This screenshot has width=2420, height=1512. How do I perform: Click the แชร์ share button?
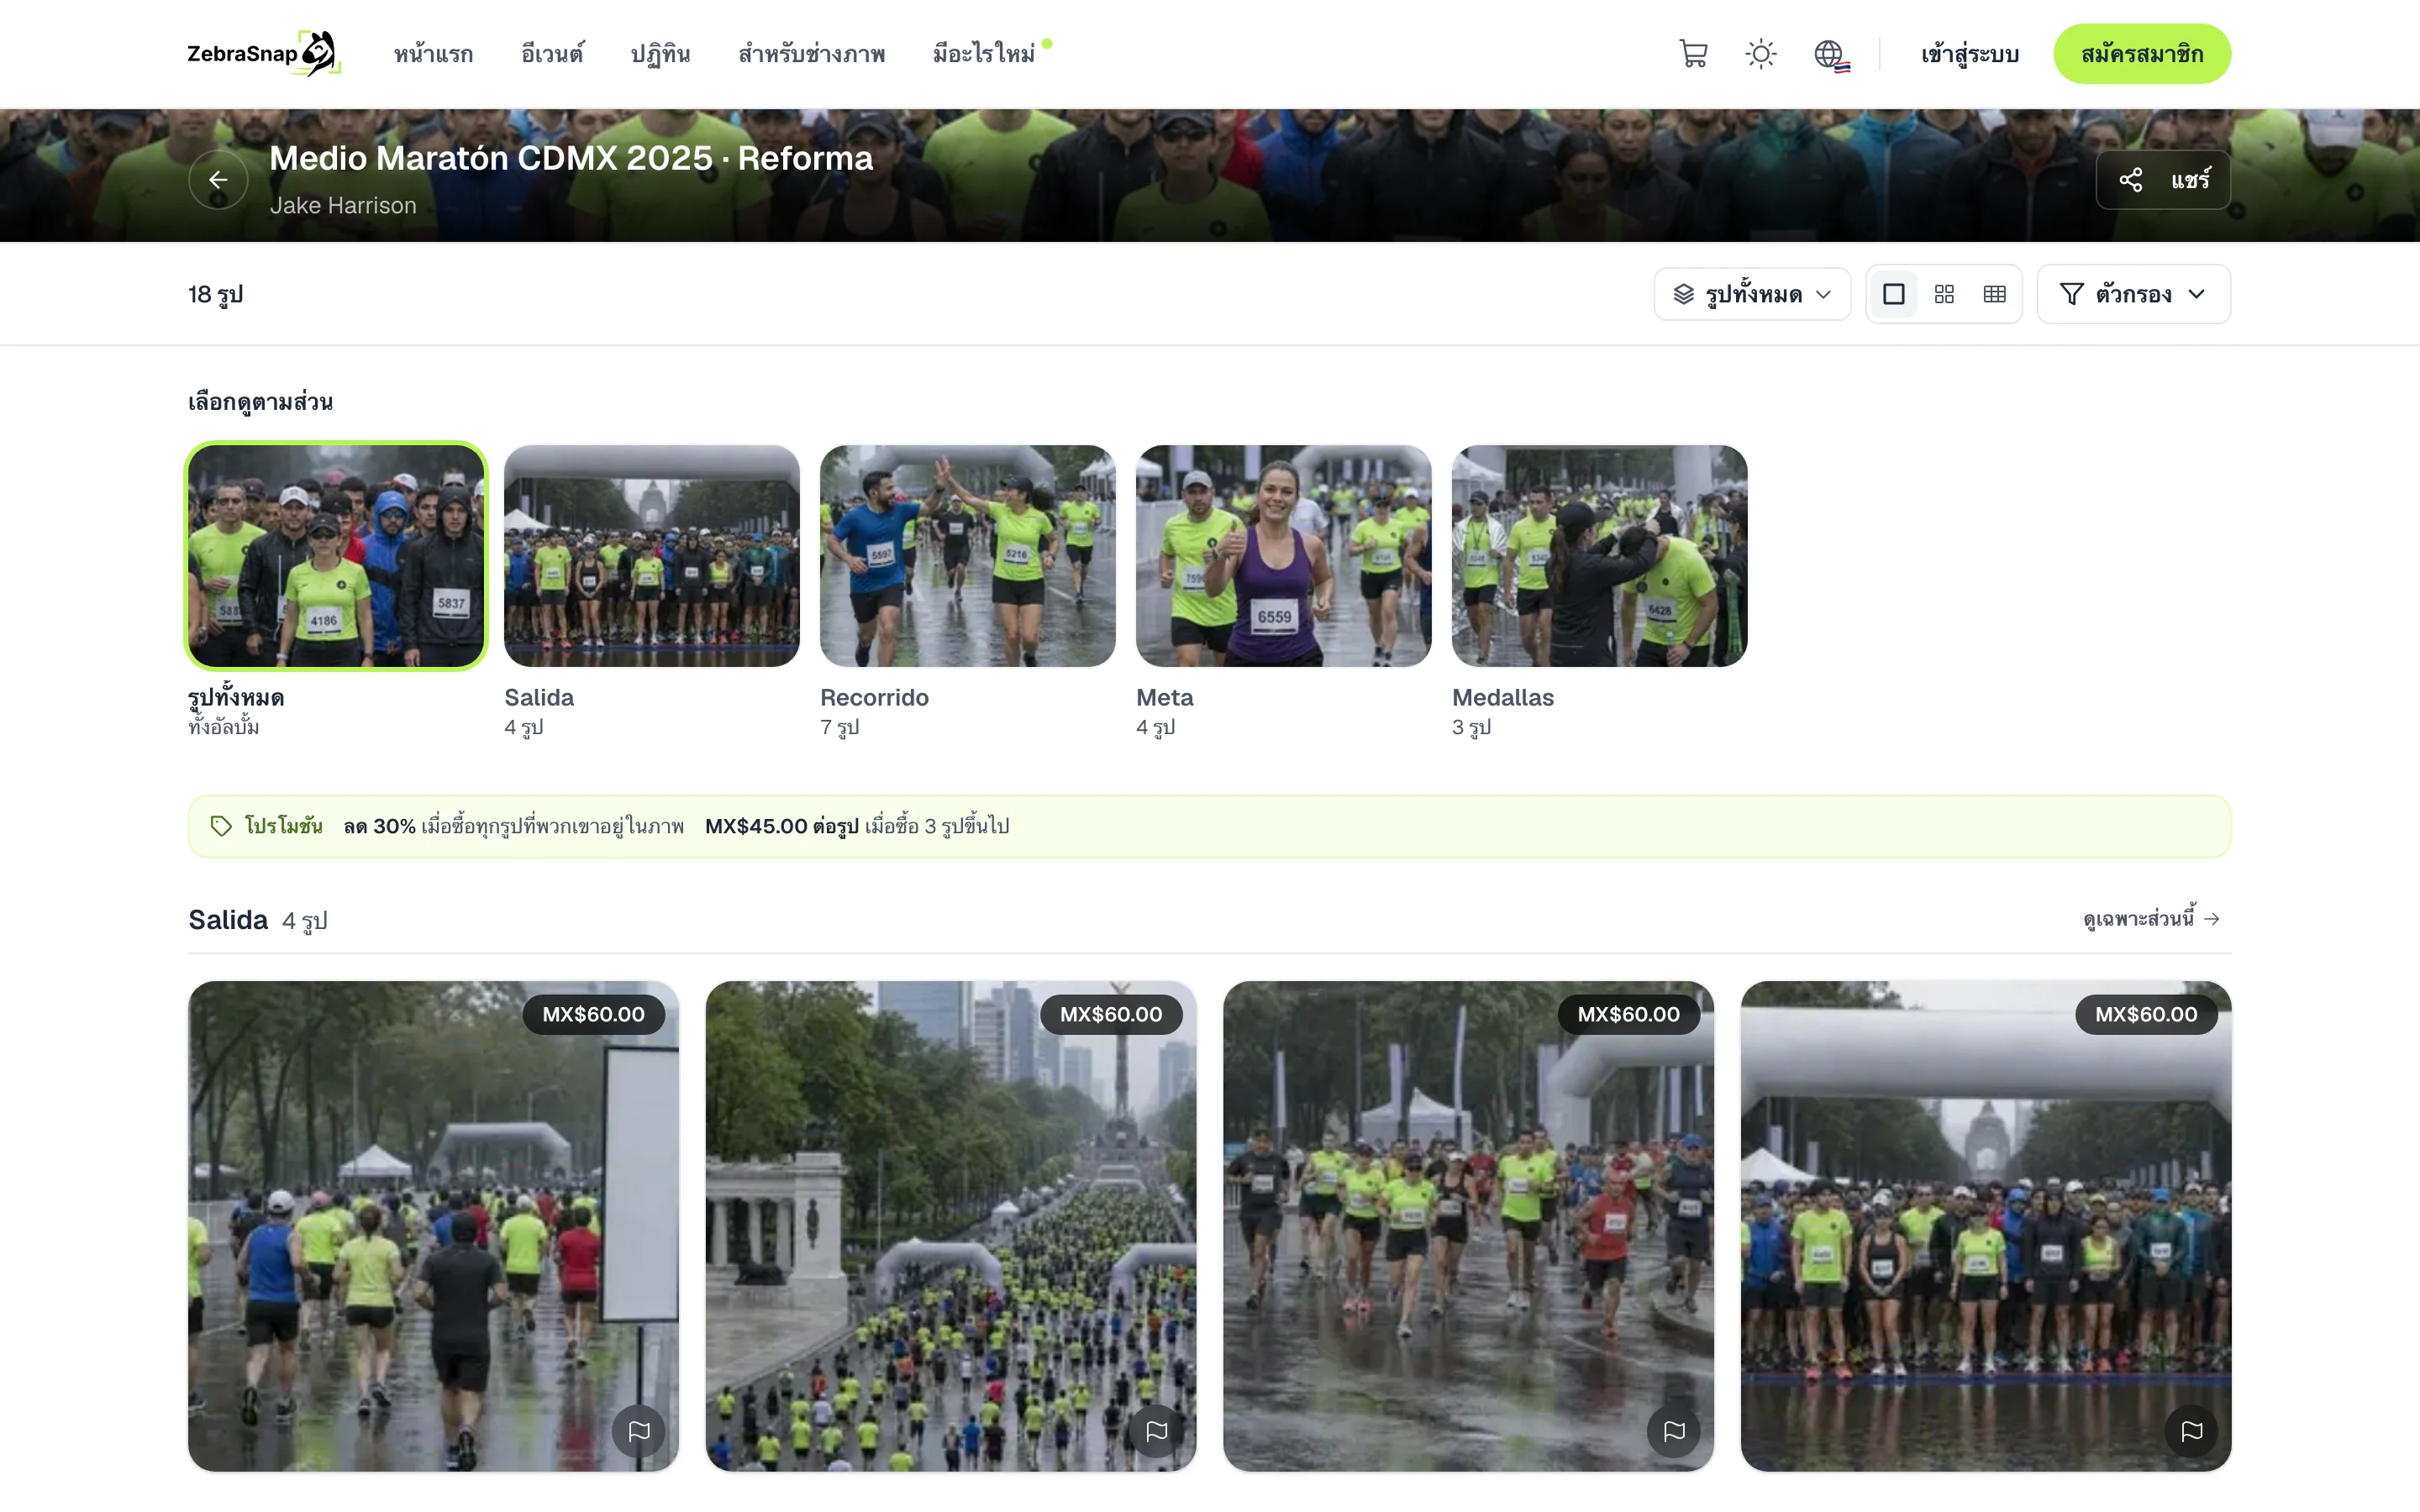point(2163,180)
